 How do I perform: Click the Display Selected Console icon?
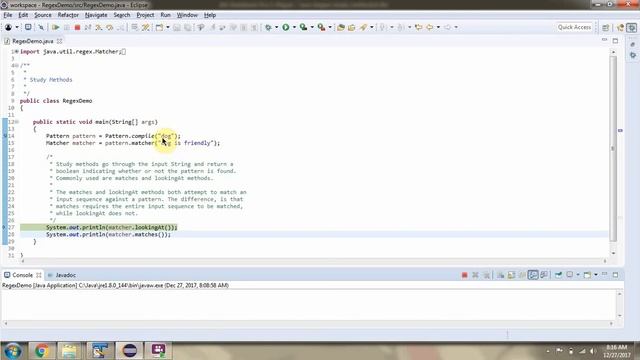pyautogui.click(x=570, y=275)
